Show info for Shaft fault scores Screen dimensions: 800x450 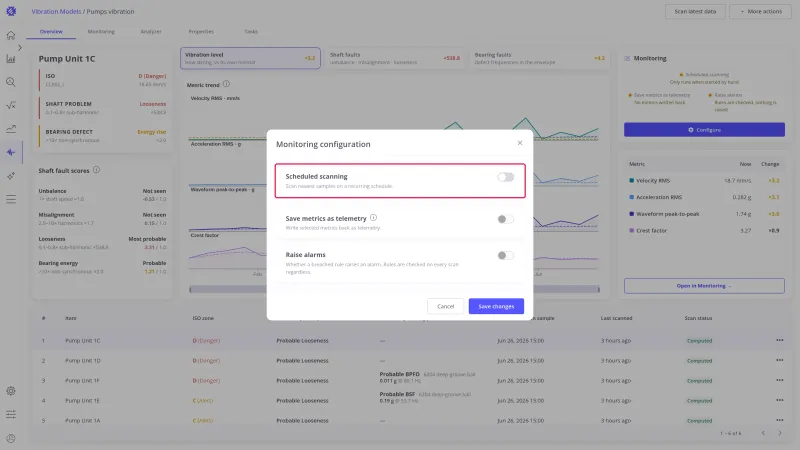click(x=96, y=170)
